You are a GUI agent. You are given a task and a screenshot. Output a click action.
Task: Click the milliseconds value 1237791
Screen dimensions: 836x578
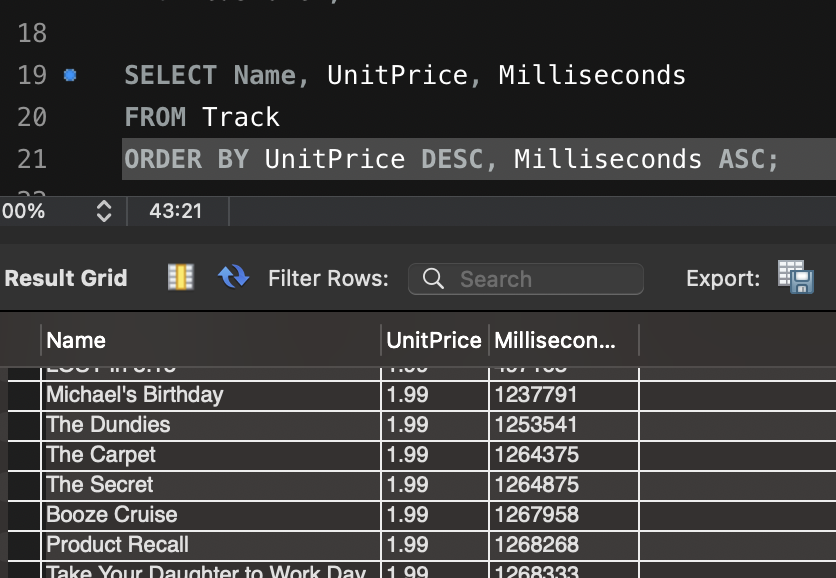pos(536,395)
